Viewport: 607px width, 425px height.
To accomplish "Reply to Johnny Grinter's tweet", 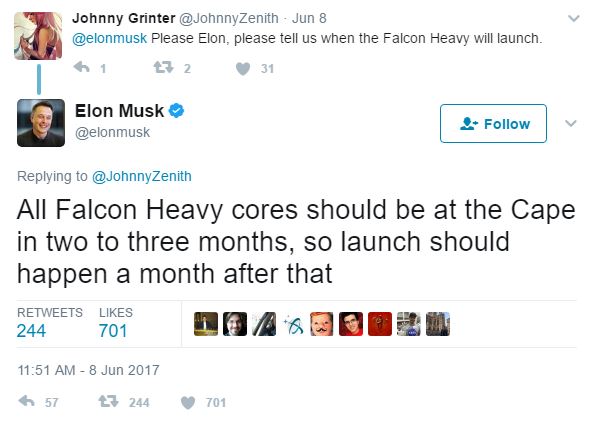I will (82, 68).
